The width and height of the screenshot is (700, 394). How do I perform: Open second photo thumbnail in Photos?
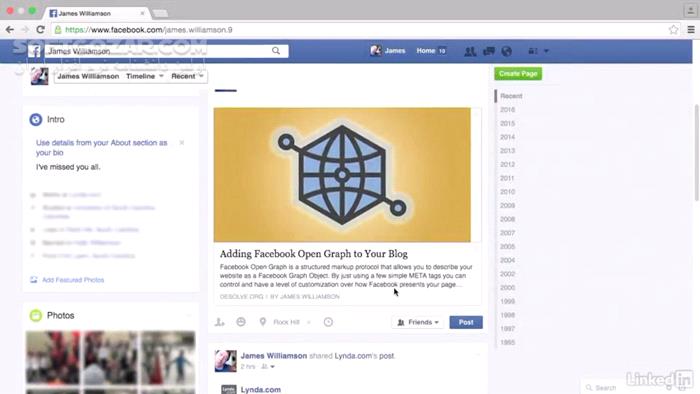(110, 357)
